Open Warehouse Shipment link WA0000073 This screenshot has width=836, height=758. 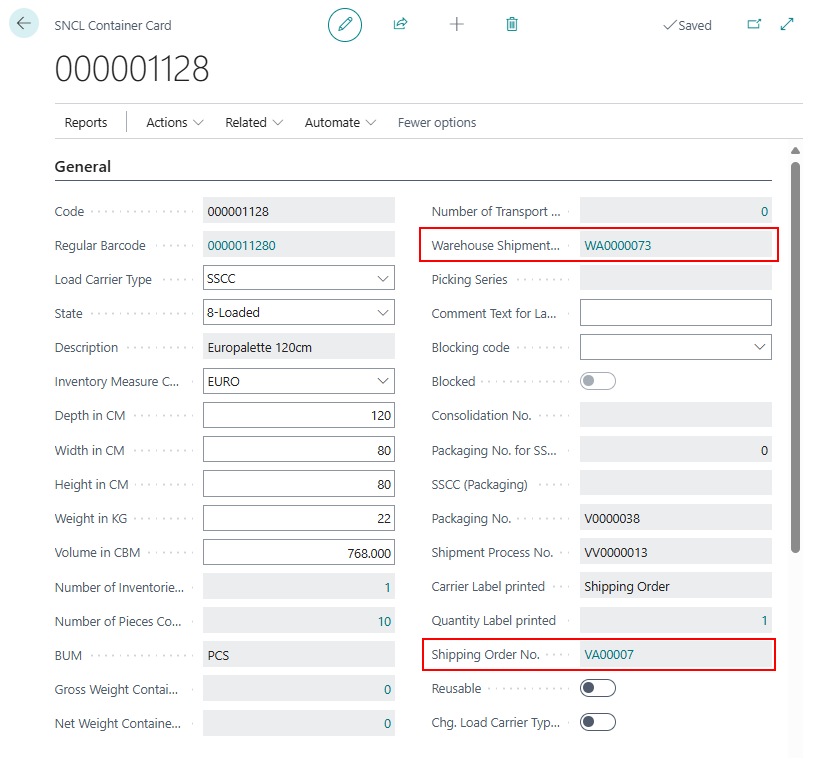click(618, 245)
